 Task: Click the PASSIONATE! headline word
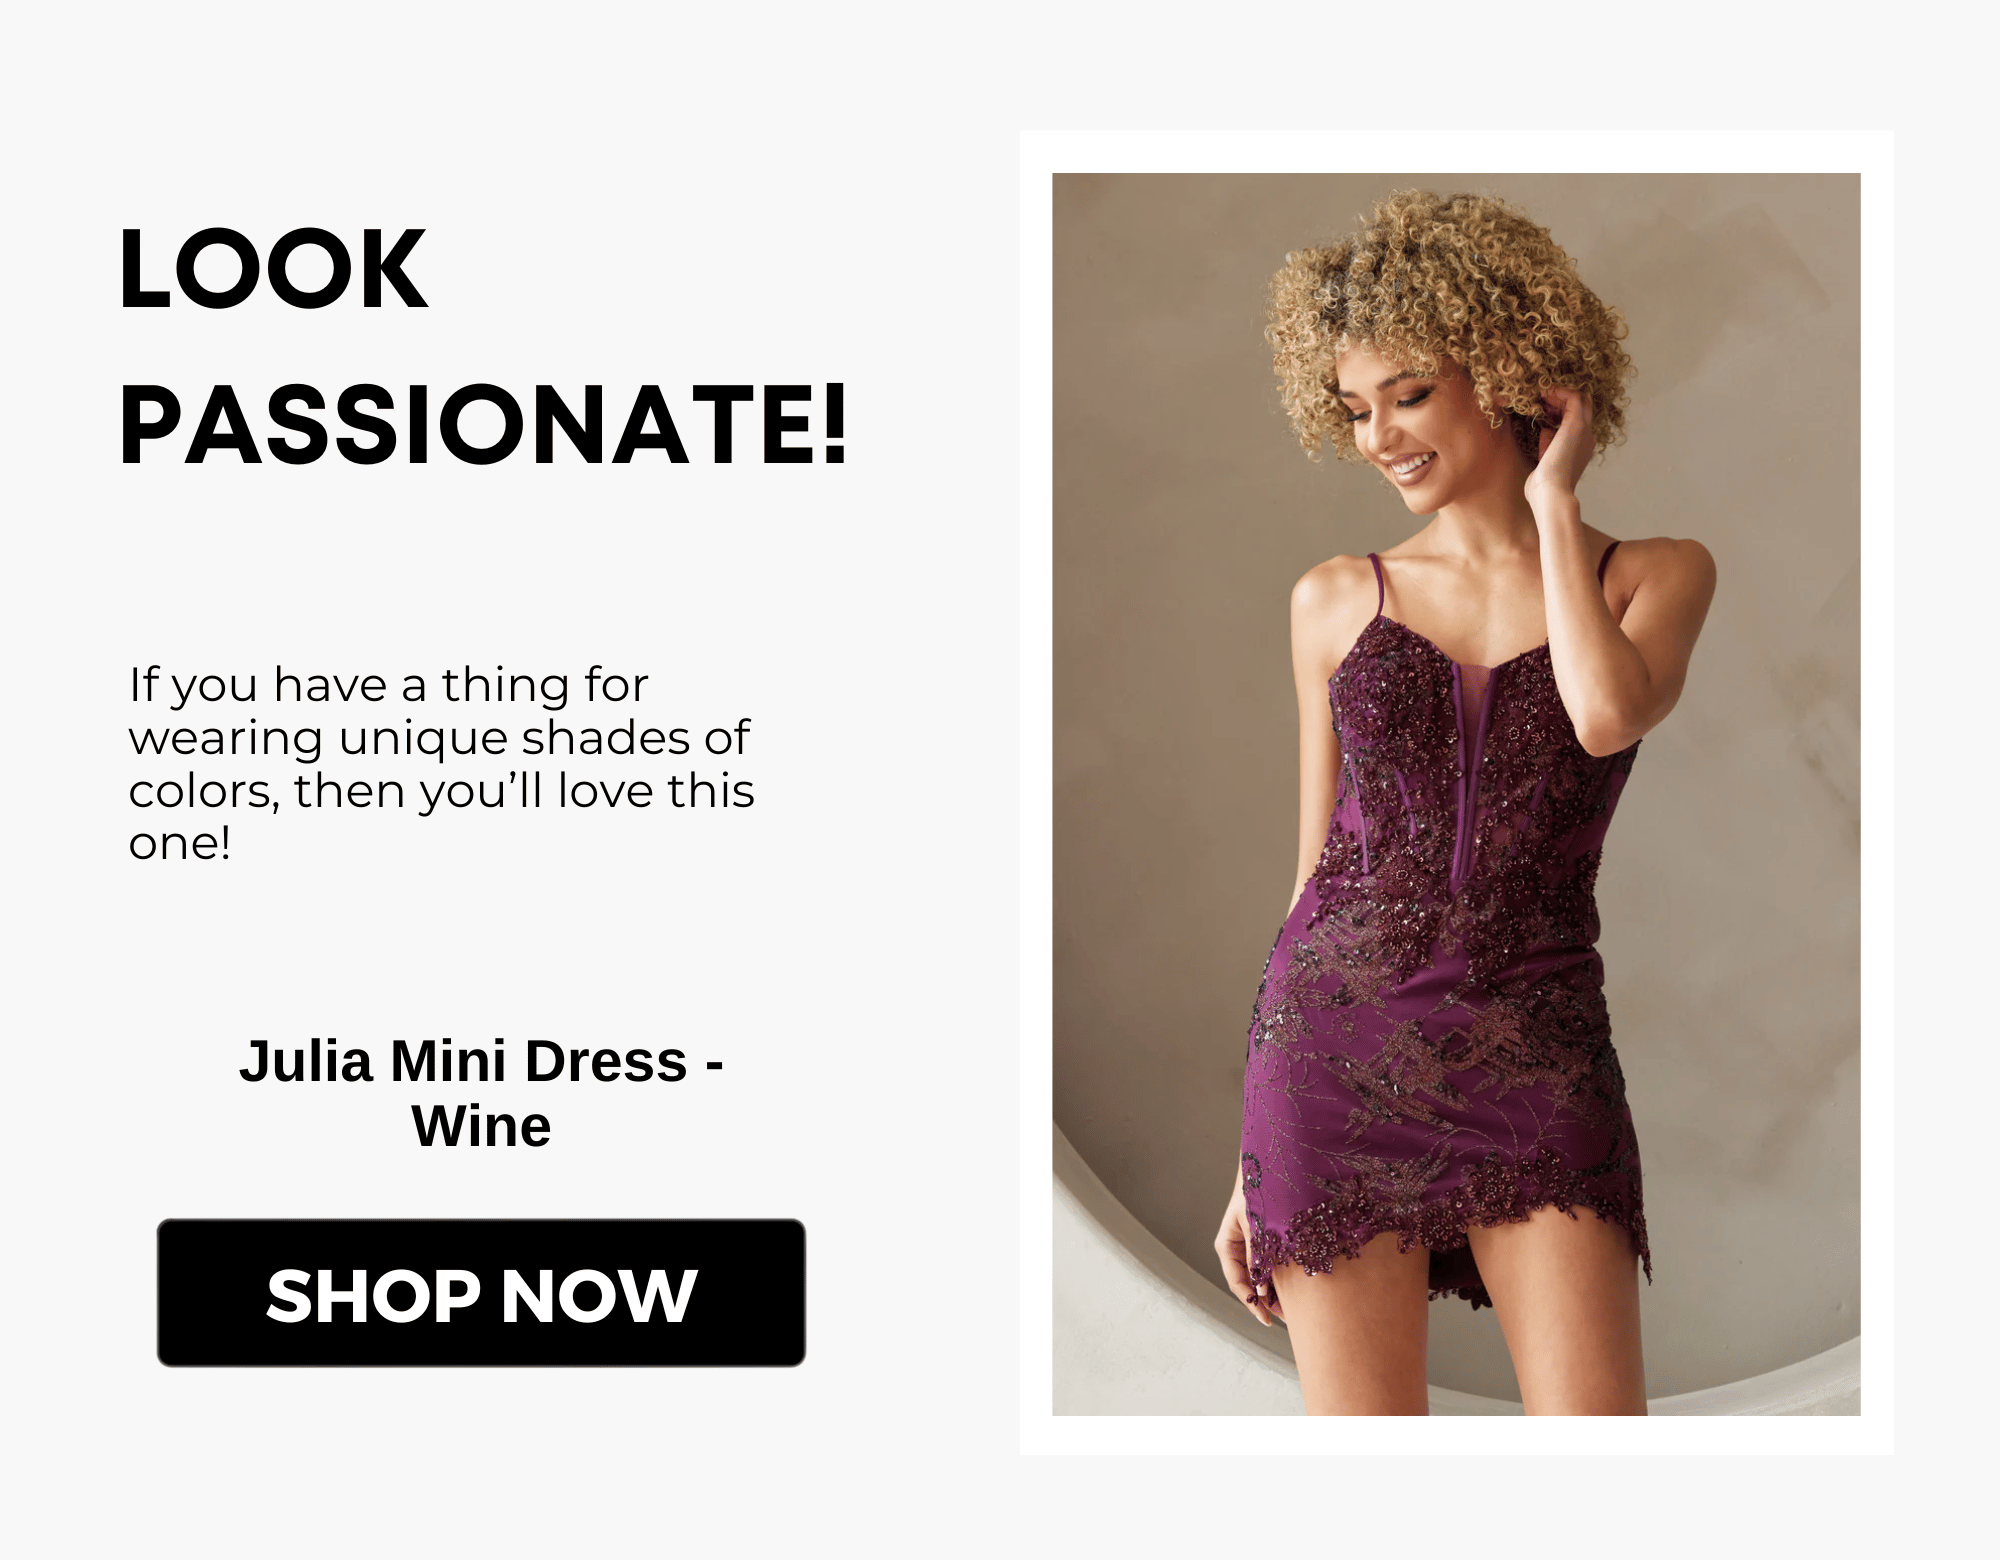(x=484, y=424)
